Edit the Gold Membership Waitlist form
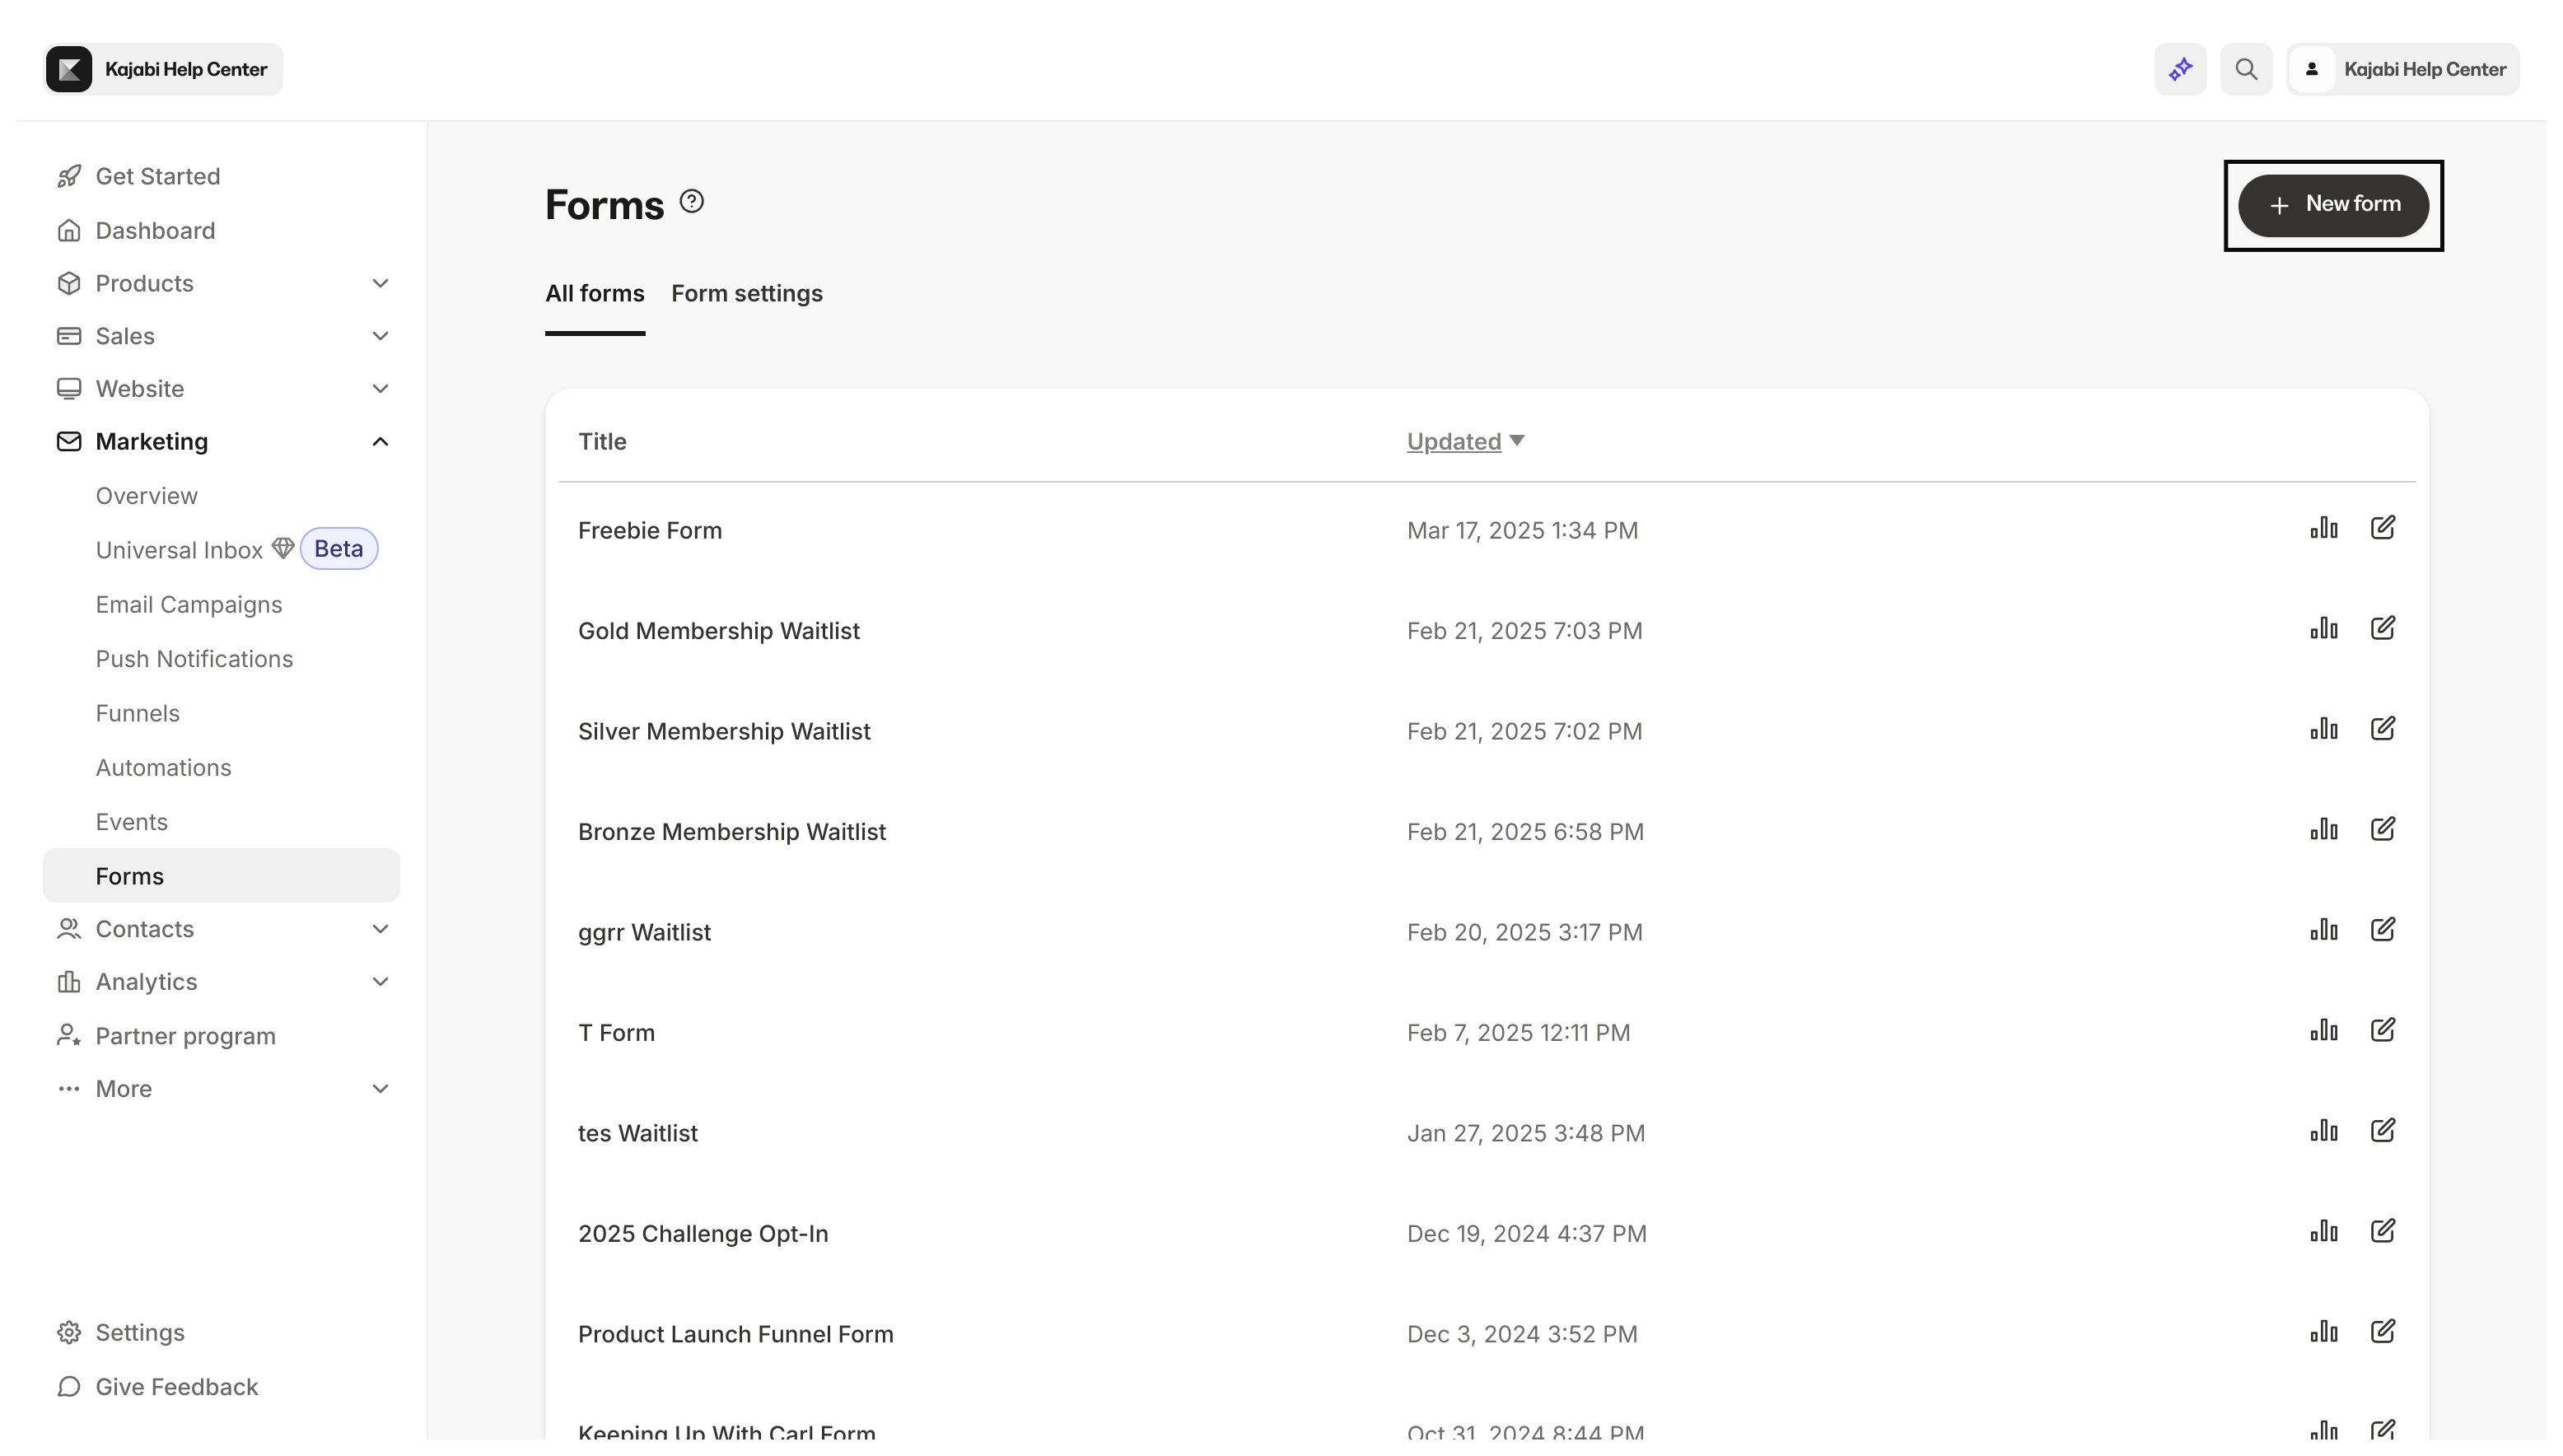Screen dimensions: 2563x1456 (x=2382, y=628)
